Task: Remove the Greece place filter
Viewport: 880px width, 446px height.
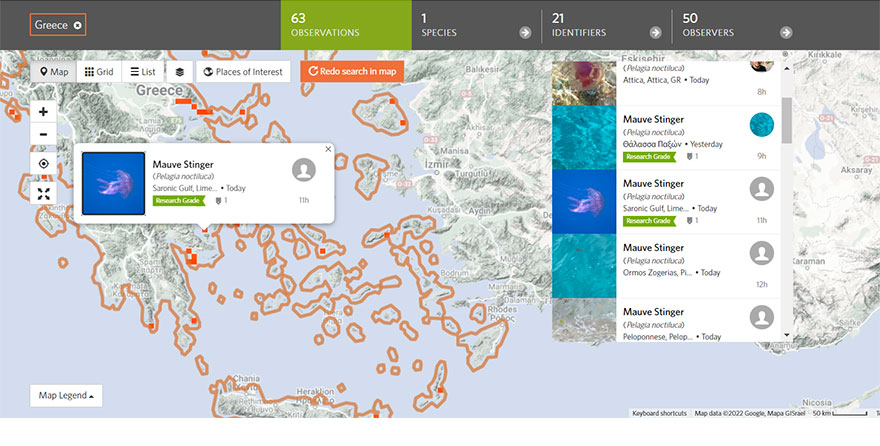Action: coord(78,25)
